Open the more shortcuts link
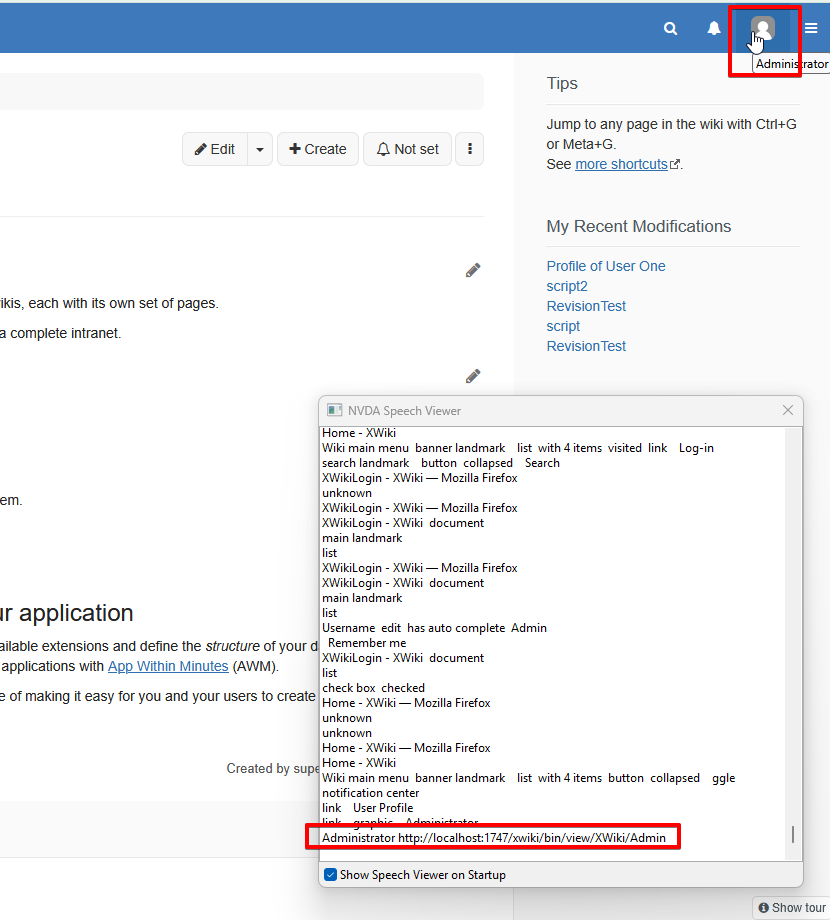This screenshot has width=830, height=920. (621, 164)
